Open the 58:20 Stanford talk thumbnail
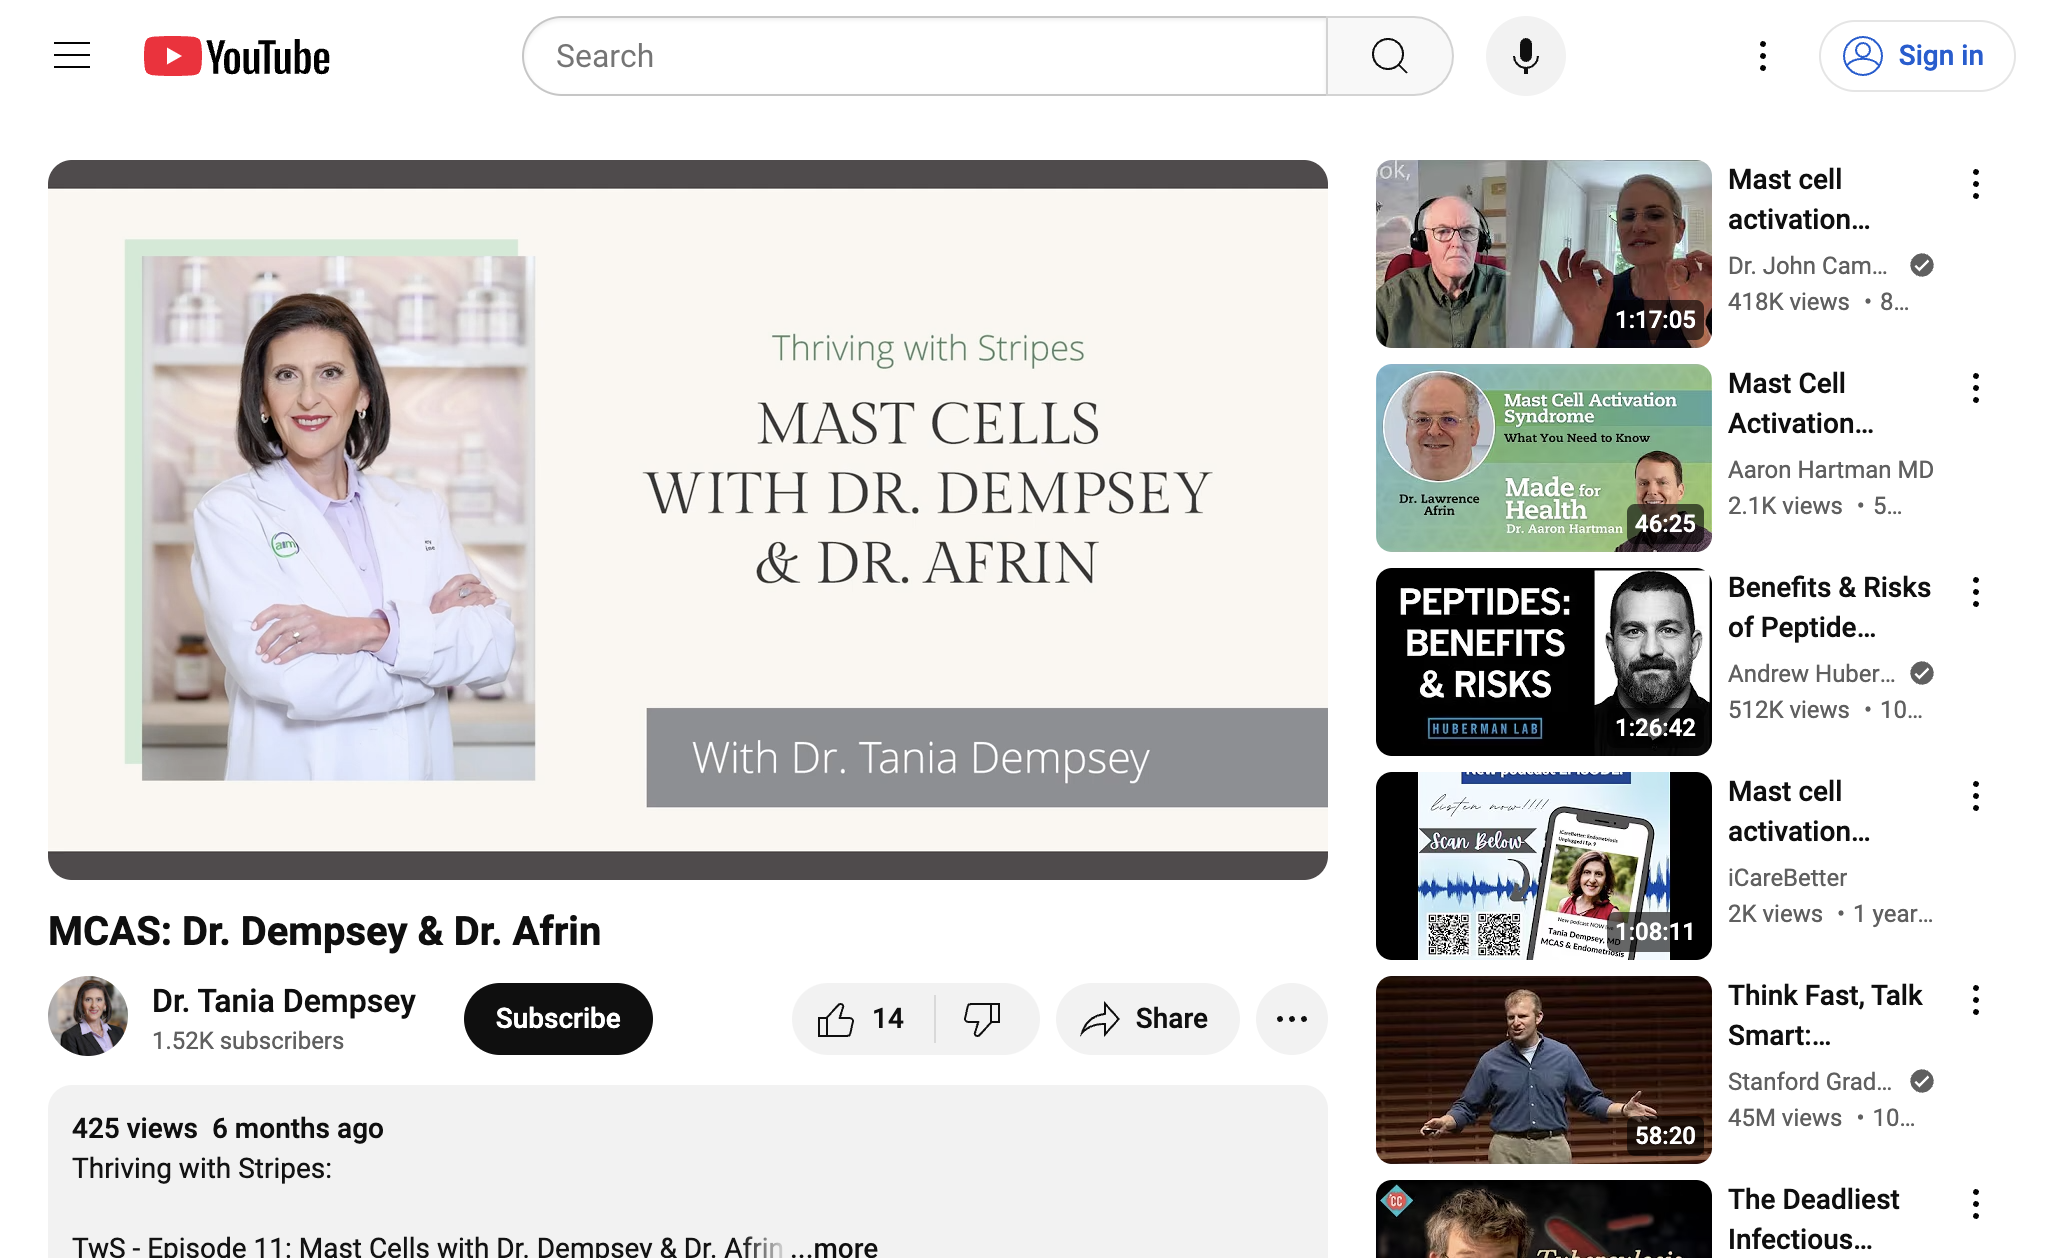 1543,1070
